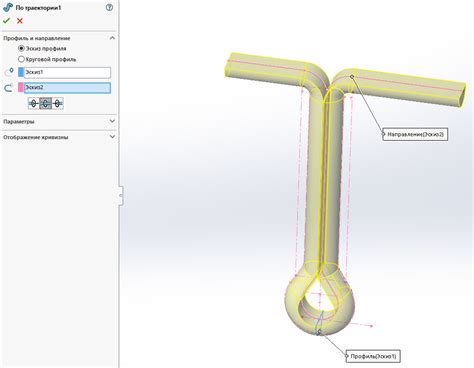Select the Эскиз профиля radio option
Image resolution: width=474 pixels, height=368 pixels.
pyautogui.click(x=21, y=49)
